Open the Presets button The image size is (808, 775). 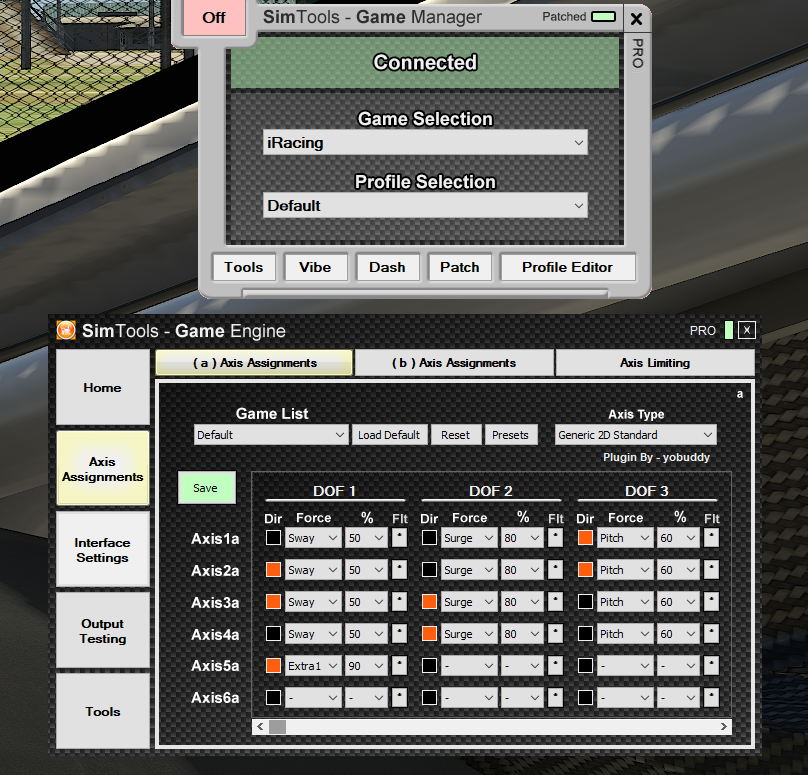pyautogui.click(x=511, y=435)
